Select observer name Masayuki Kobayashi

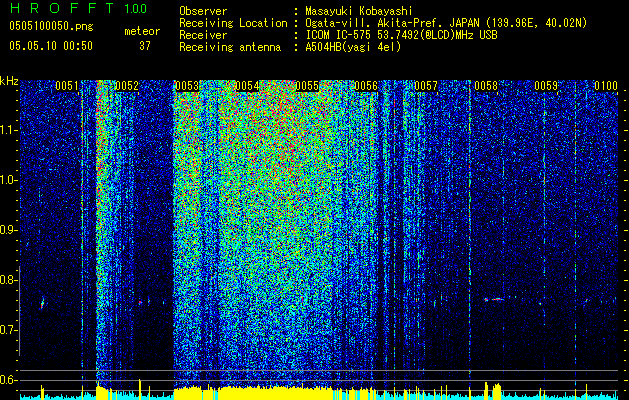(359, 11)
